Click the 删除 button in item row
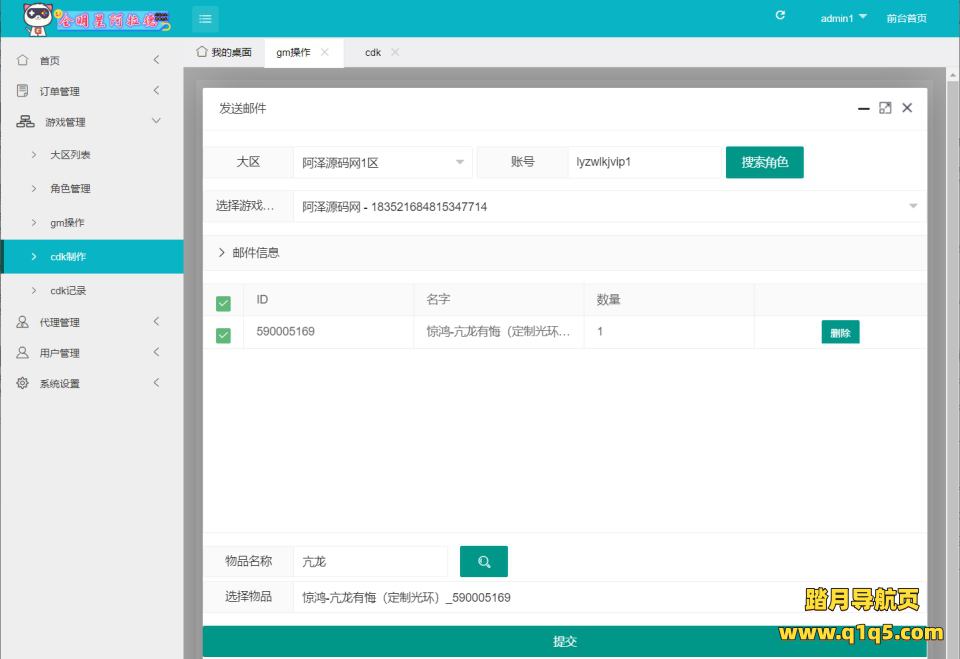The height and width of the screenshot is (659, 960). tap(840, 333)
